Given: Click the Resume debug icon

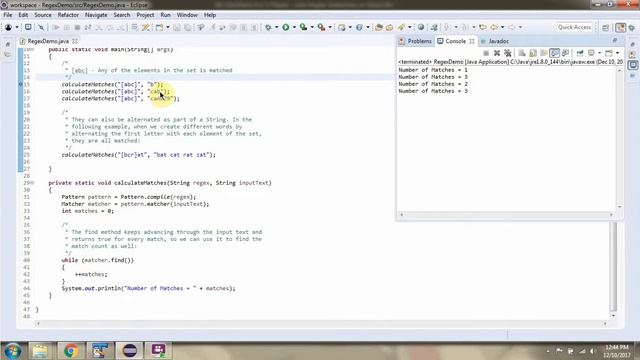Looking at the screenshot, I should (x=56, y=27).
